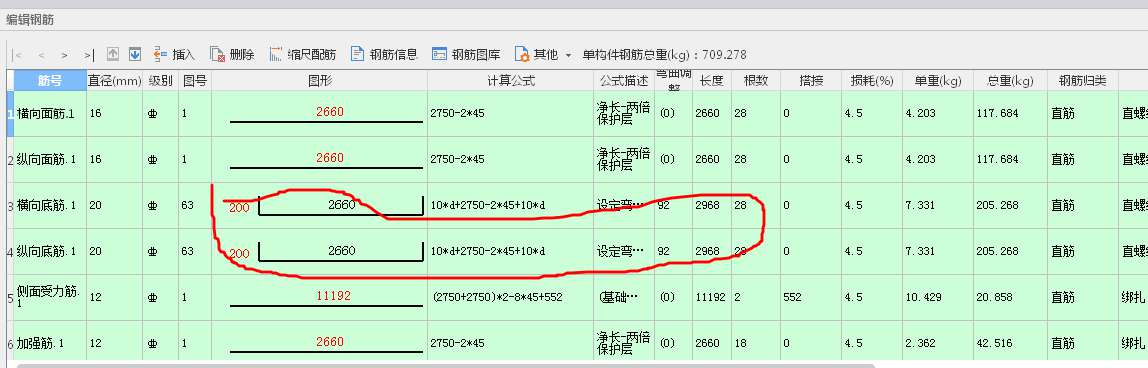Click the formula cell of 横向底筋.1
1148x368 pixels.
click(510, 206)
